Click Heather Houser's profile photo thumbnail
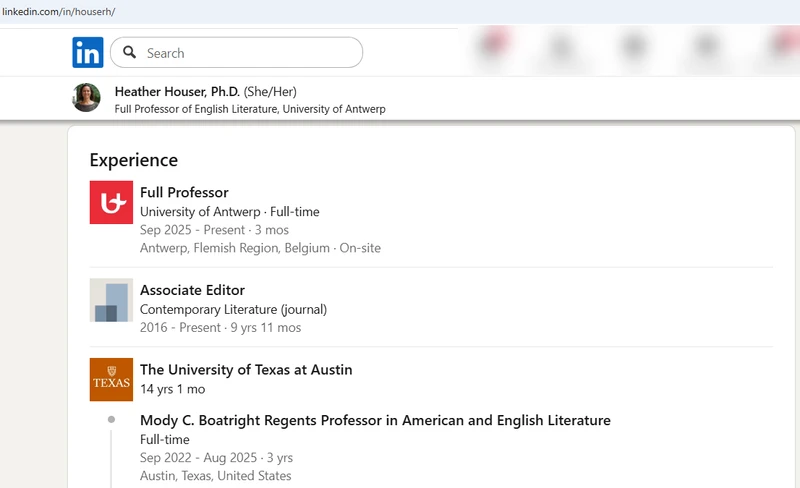Image resolution: width=800 pixels, height=488 pixels. (86, 97)
